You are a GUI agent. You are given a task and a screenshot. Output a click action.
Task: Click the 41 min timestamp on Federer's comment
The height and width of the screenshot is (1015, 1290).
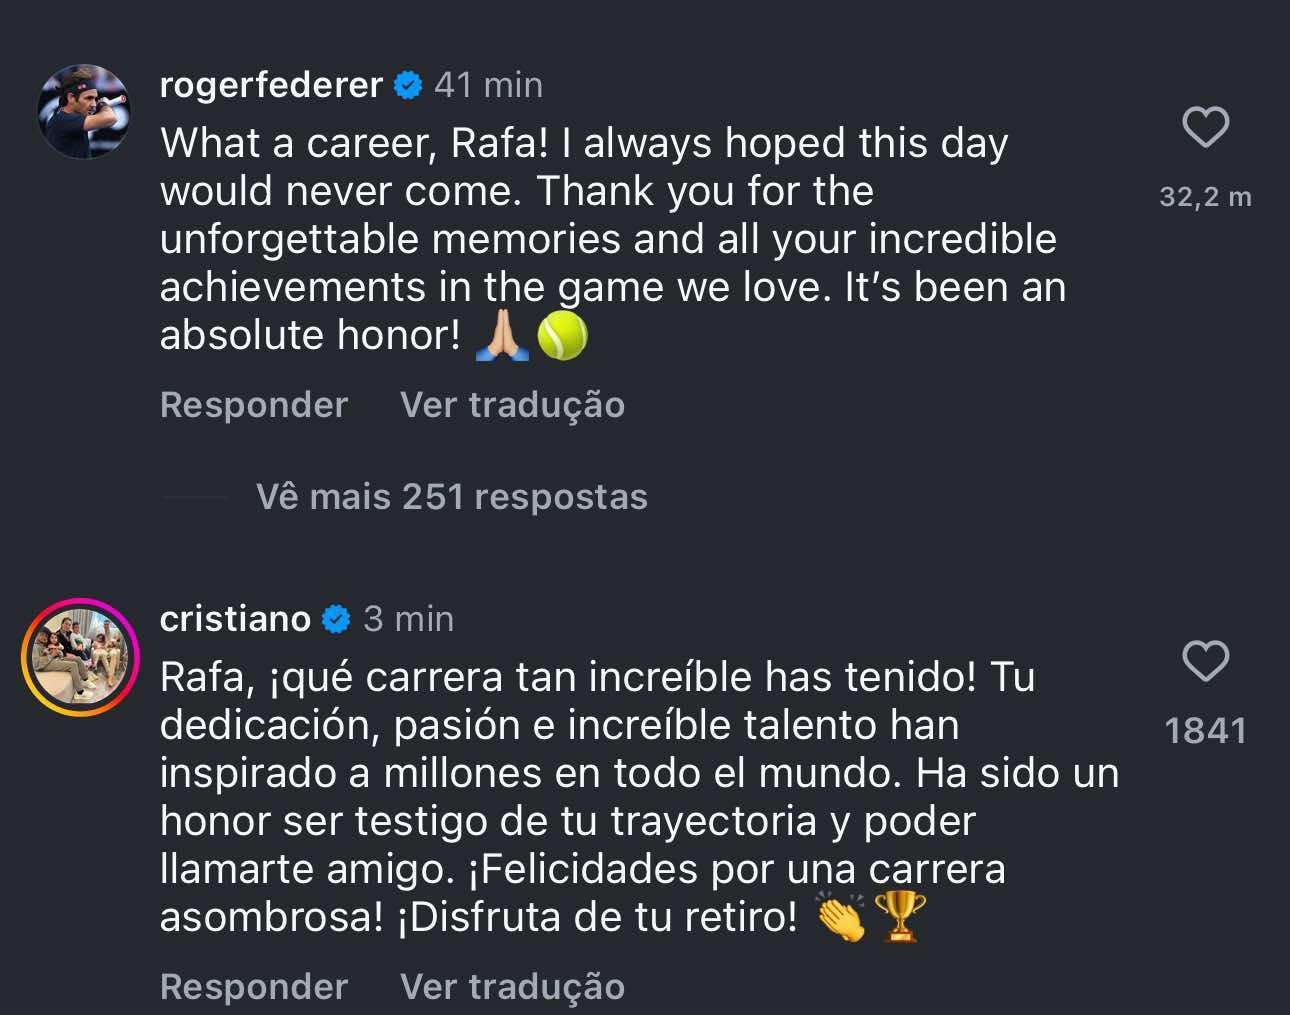click(487, 85)
